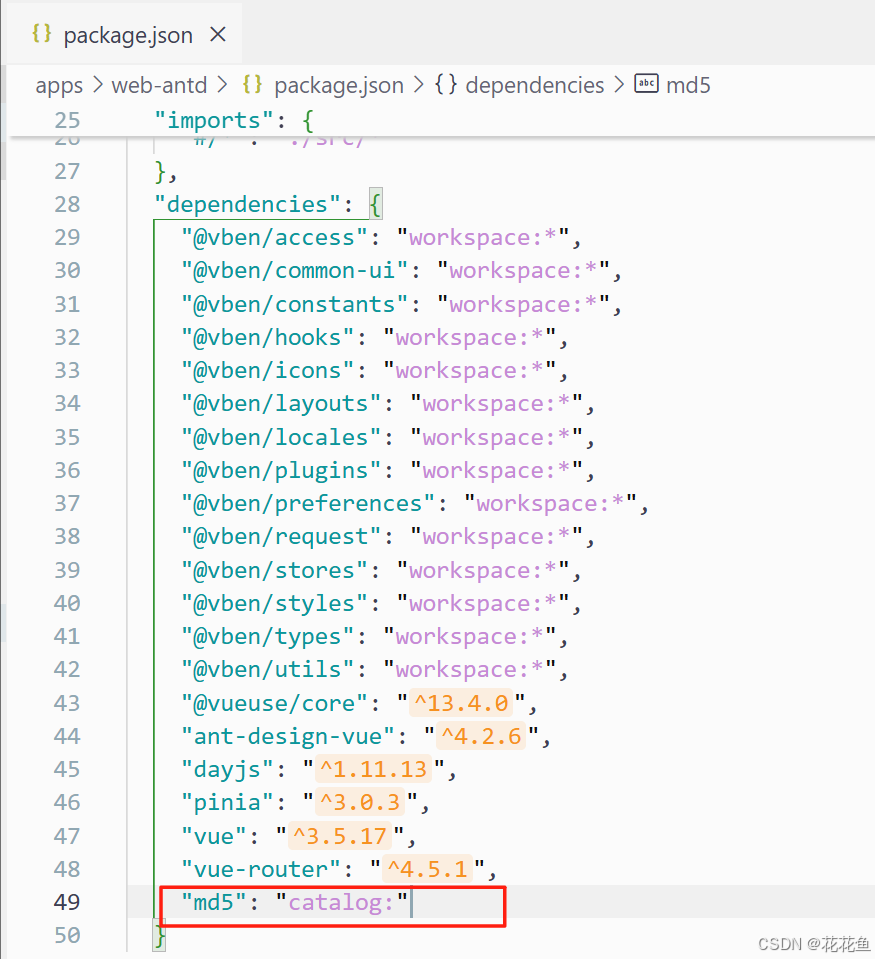Click the "vue" key on line 47
Screen dimensions: 875x959
coord(214,835)
